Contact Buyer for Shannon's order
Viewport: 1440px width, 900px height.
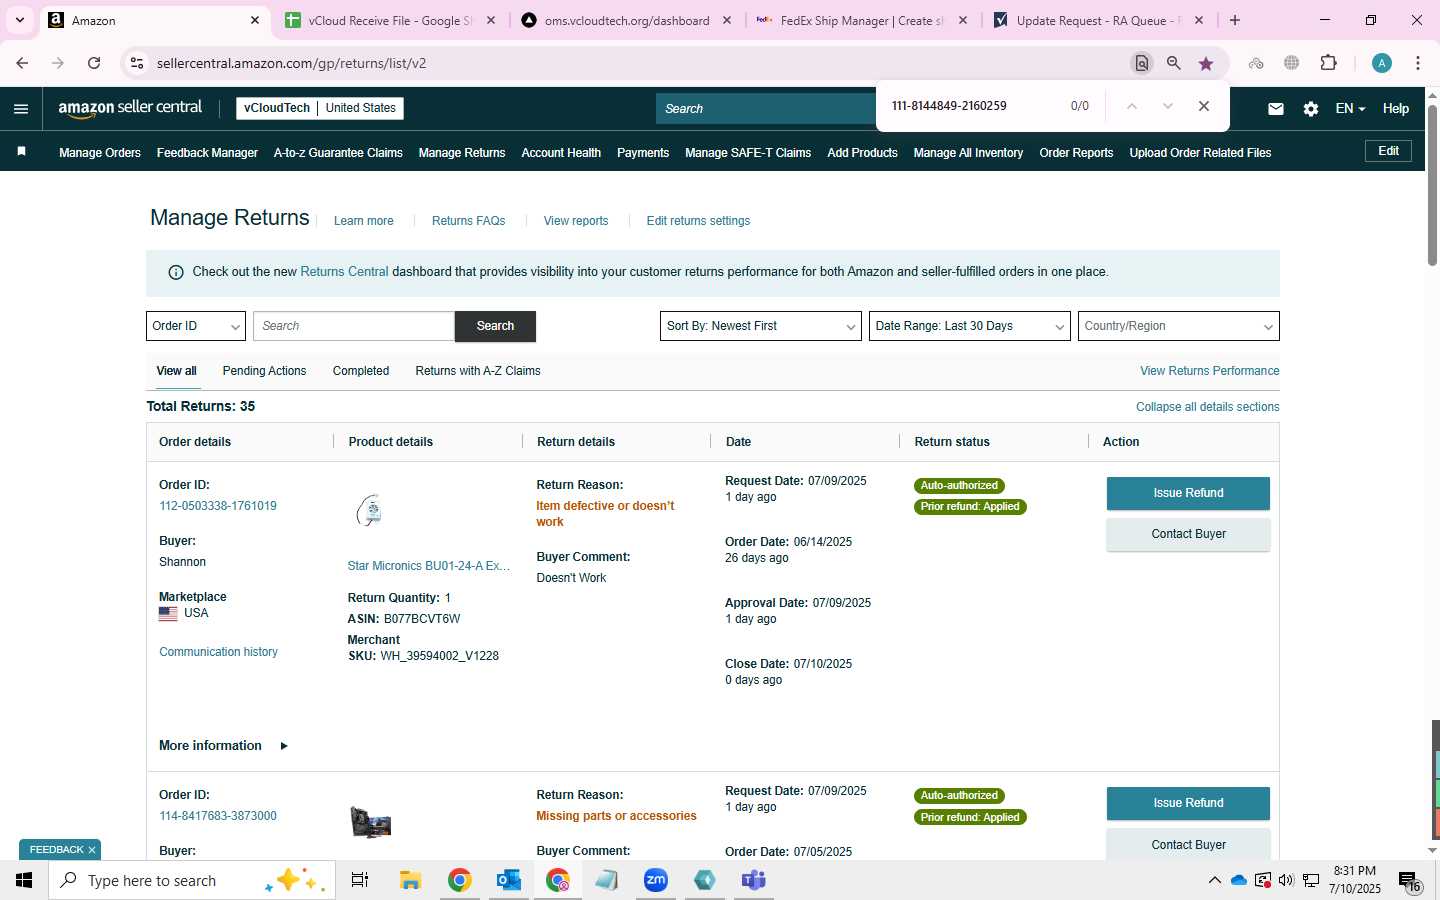click(x=1188, y=534)
